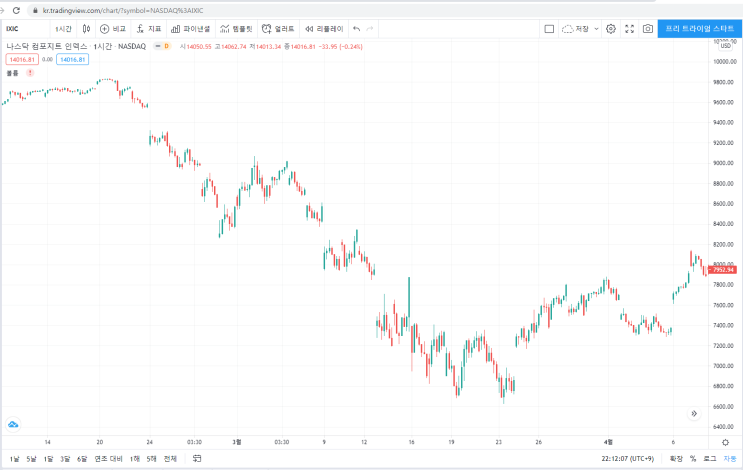Image resolution: width=743 pixels, height=470 pixels.
Task: Toggle the 자동 (auto) scale
Action: tap(730, 458)
